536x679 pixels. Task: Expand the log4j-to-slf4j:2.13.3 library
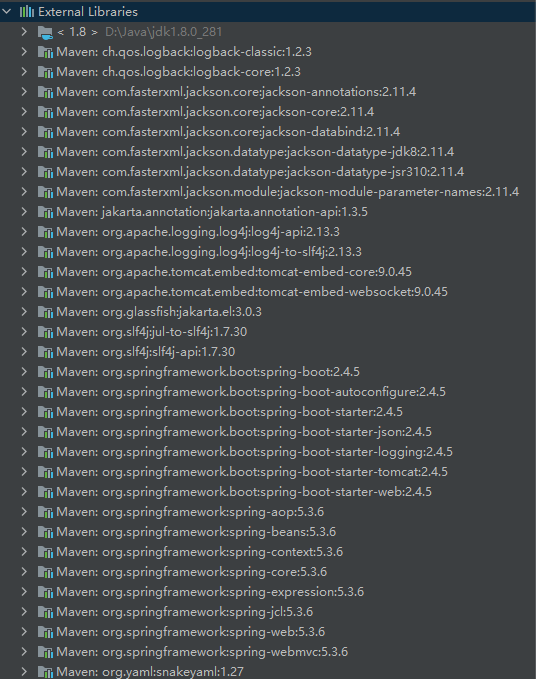tap(24, 252)
